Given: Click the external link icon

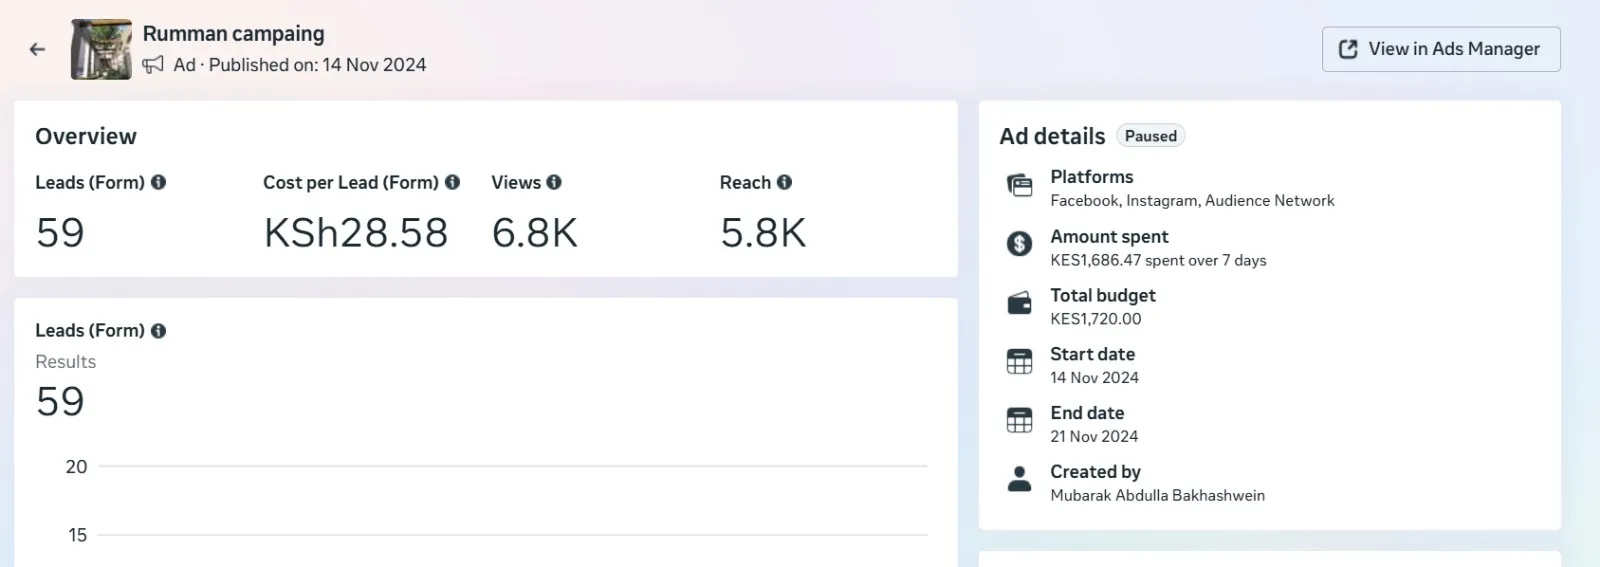Looking at the screenshot, I should click(x=1348, y=49).
